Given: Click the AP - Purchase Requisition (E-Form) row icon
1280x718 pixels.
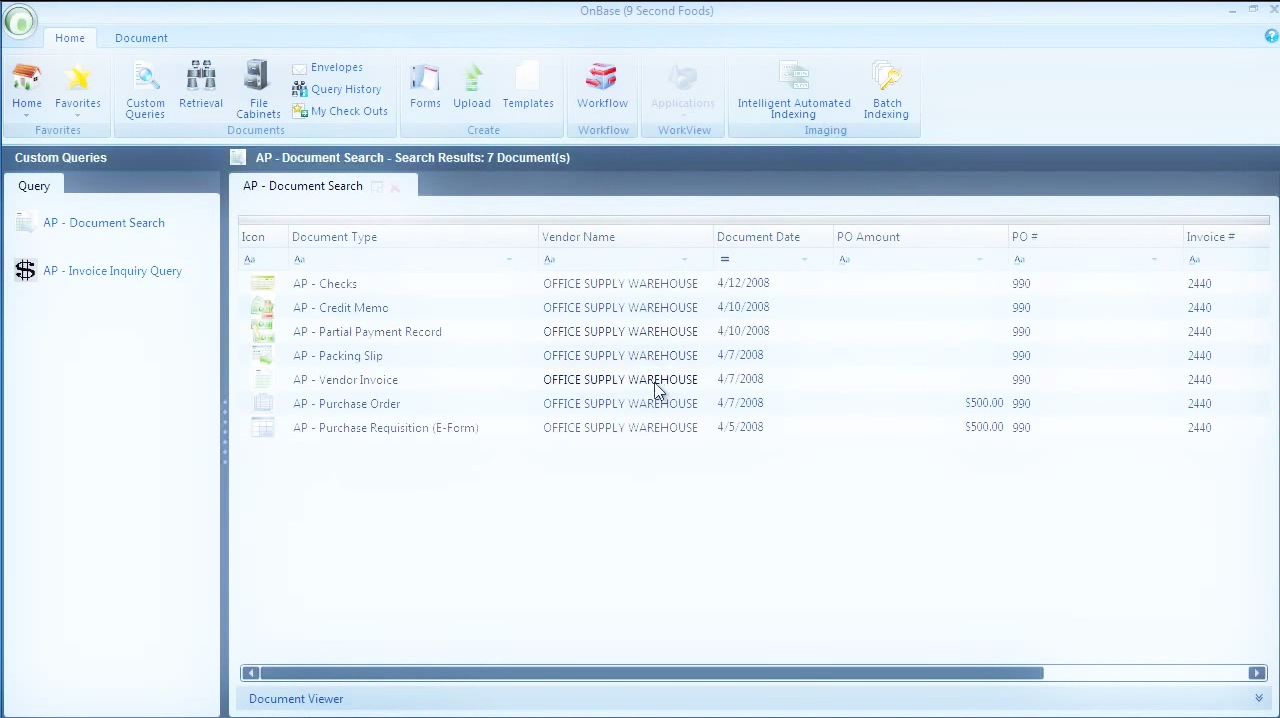Looking at the screenshot, I should [x=262, y=428].
